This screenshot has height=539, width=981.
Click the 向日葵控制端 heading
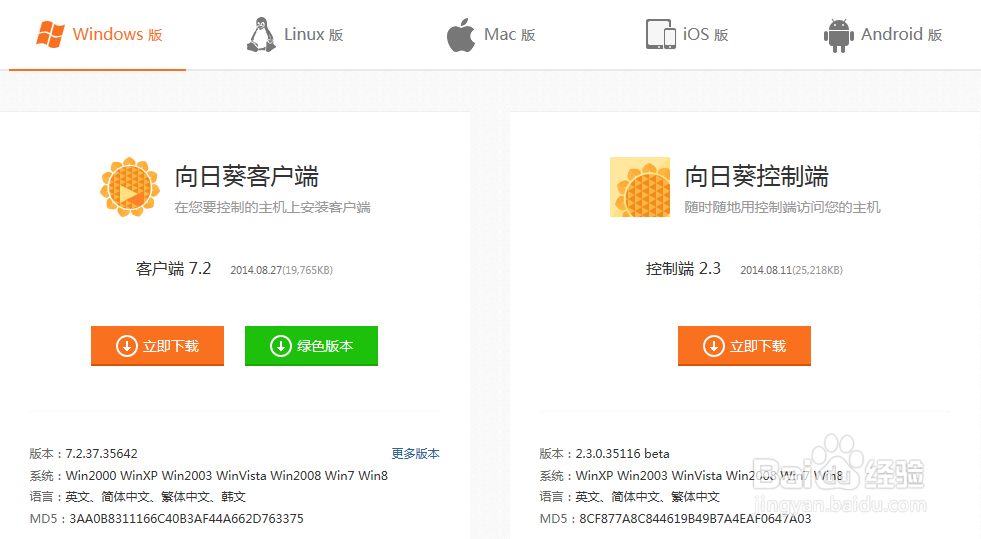pos(756,176)
